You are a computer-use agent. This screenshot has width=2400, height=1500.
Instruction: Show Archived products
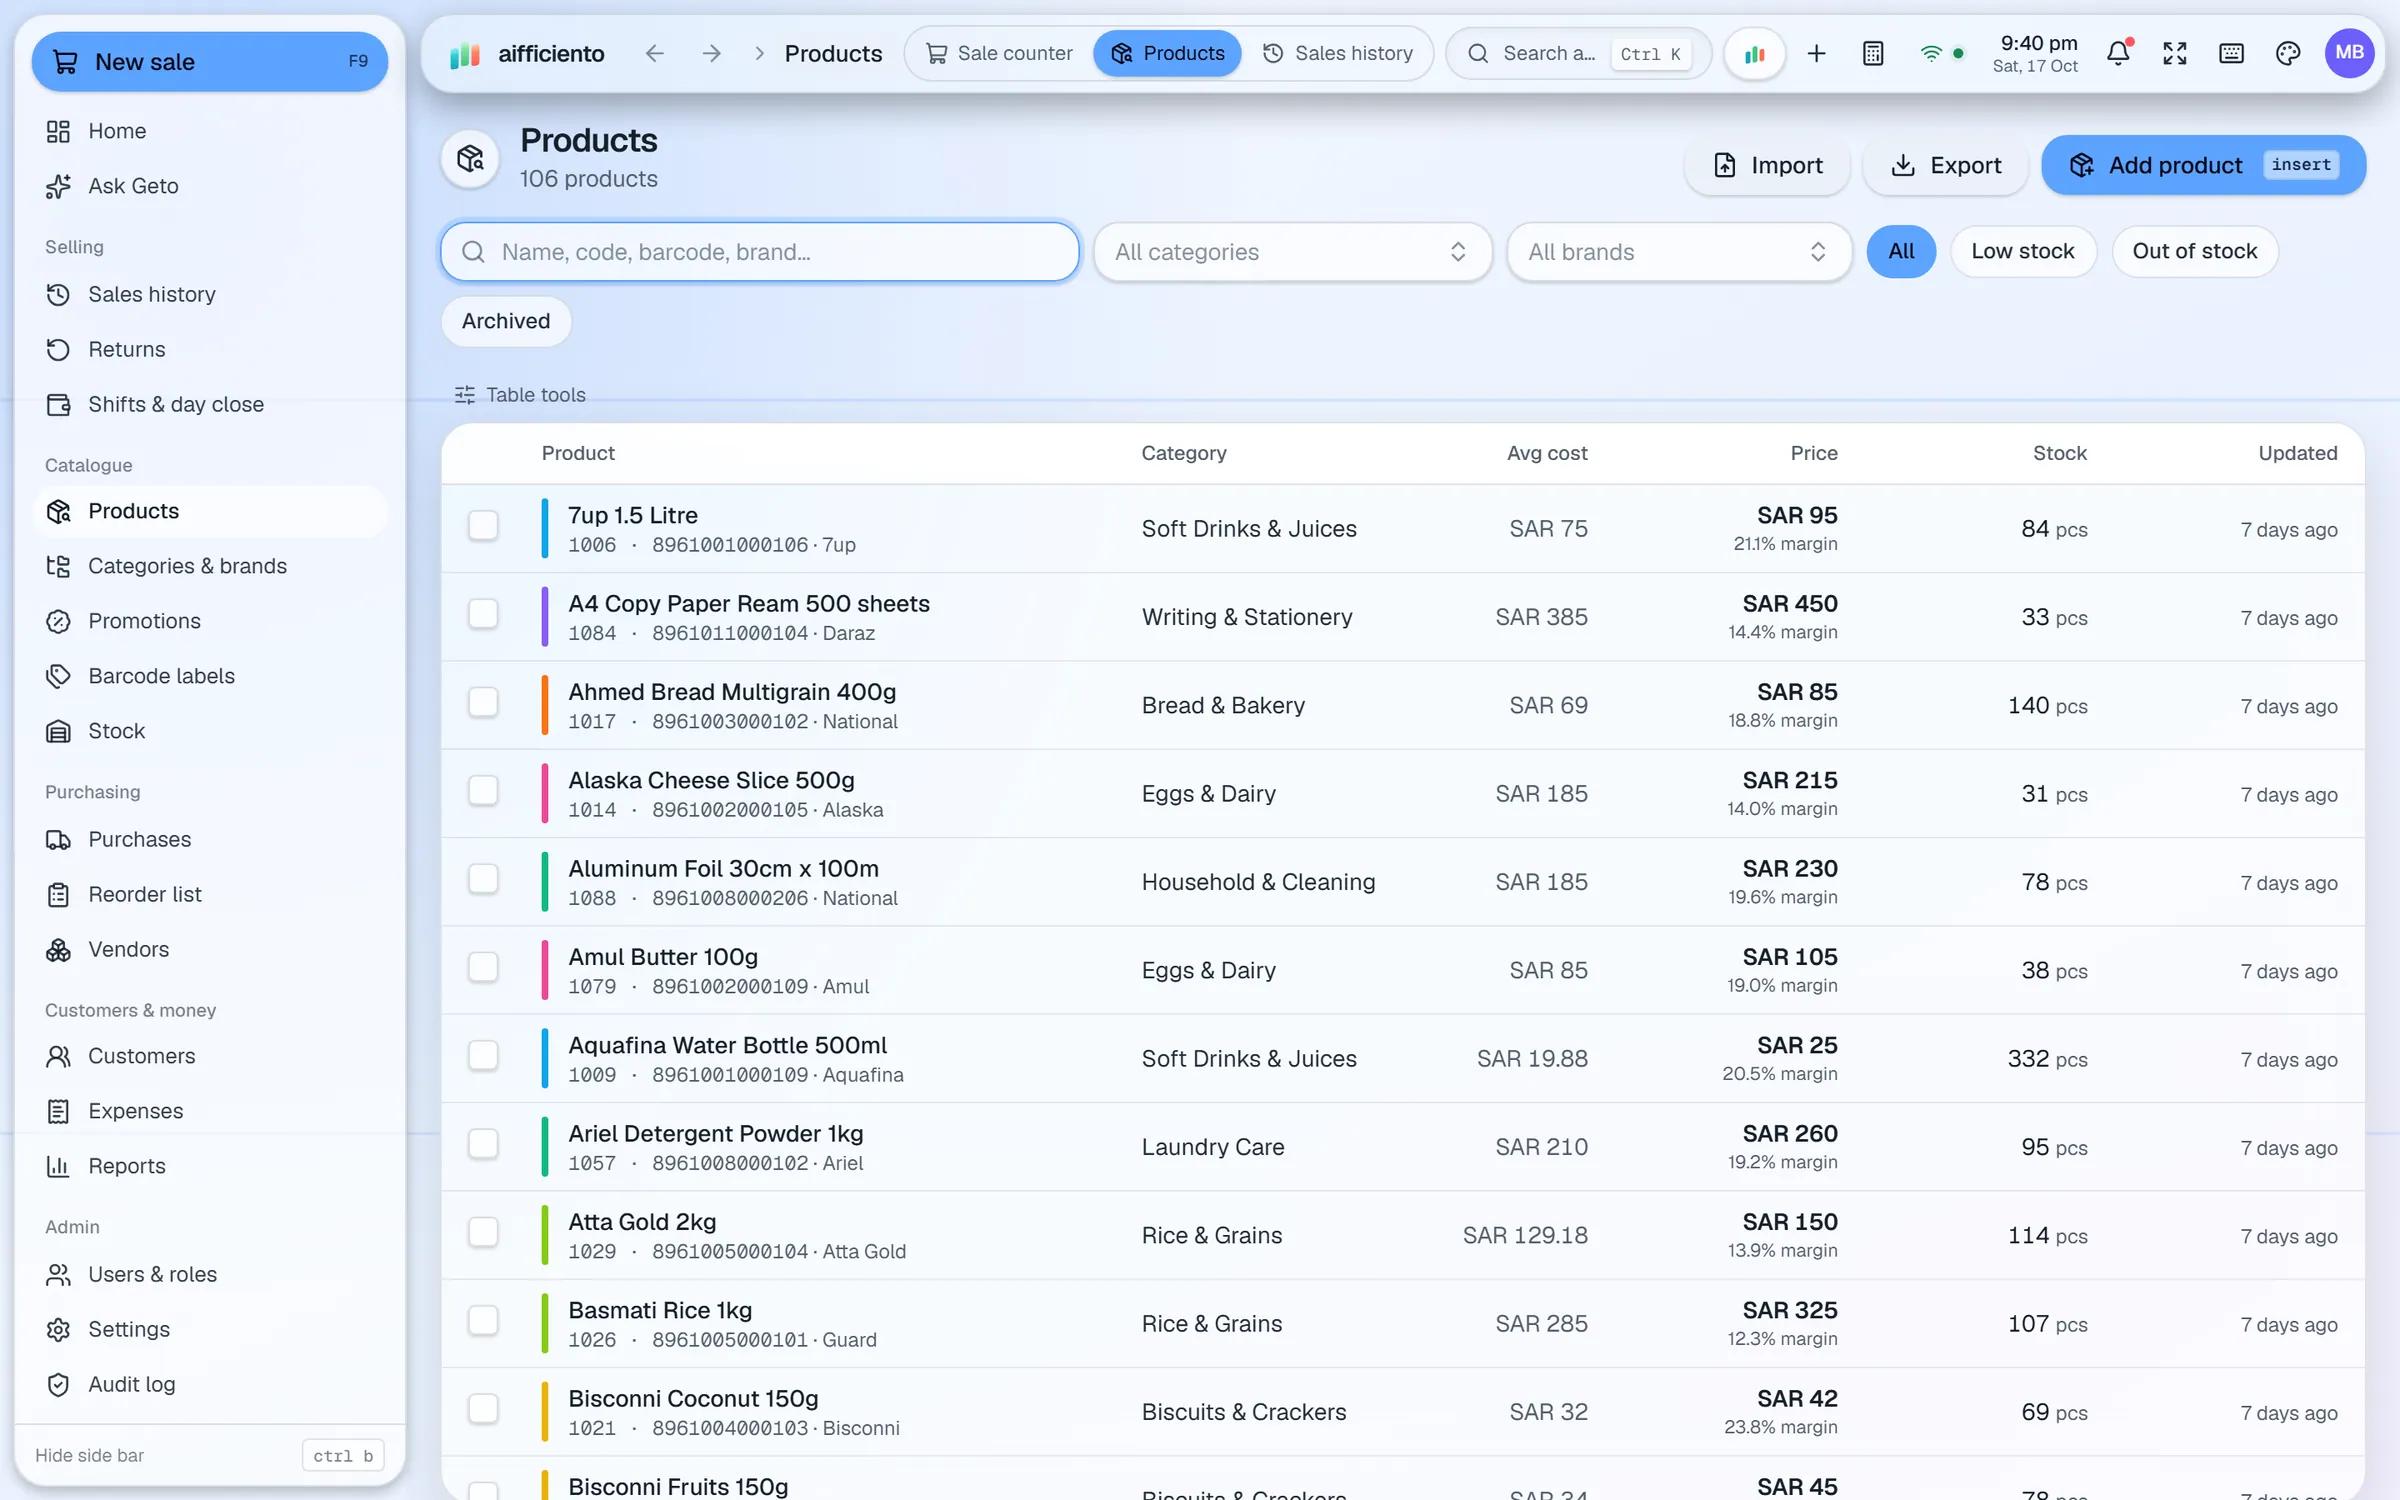tap(506, 321)
